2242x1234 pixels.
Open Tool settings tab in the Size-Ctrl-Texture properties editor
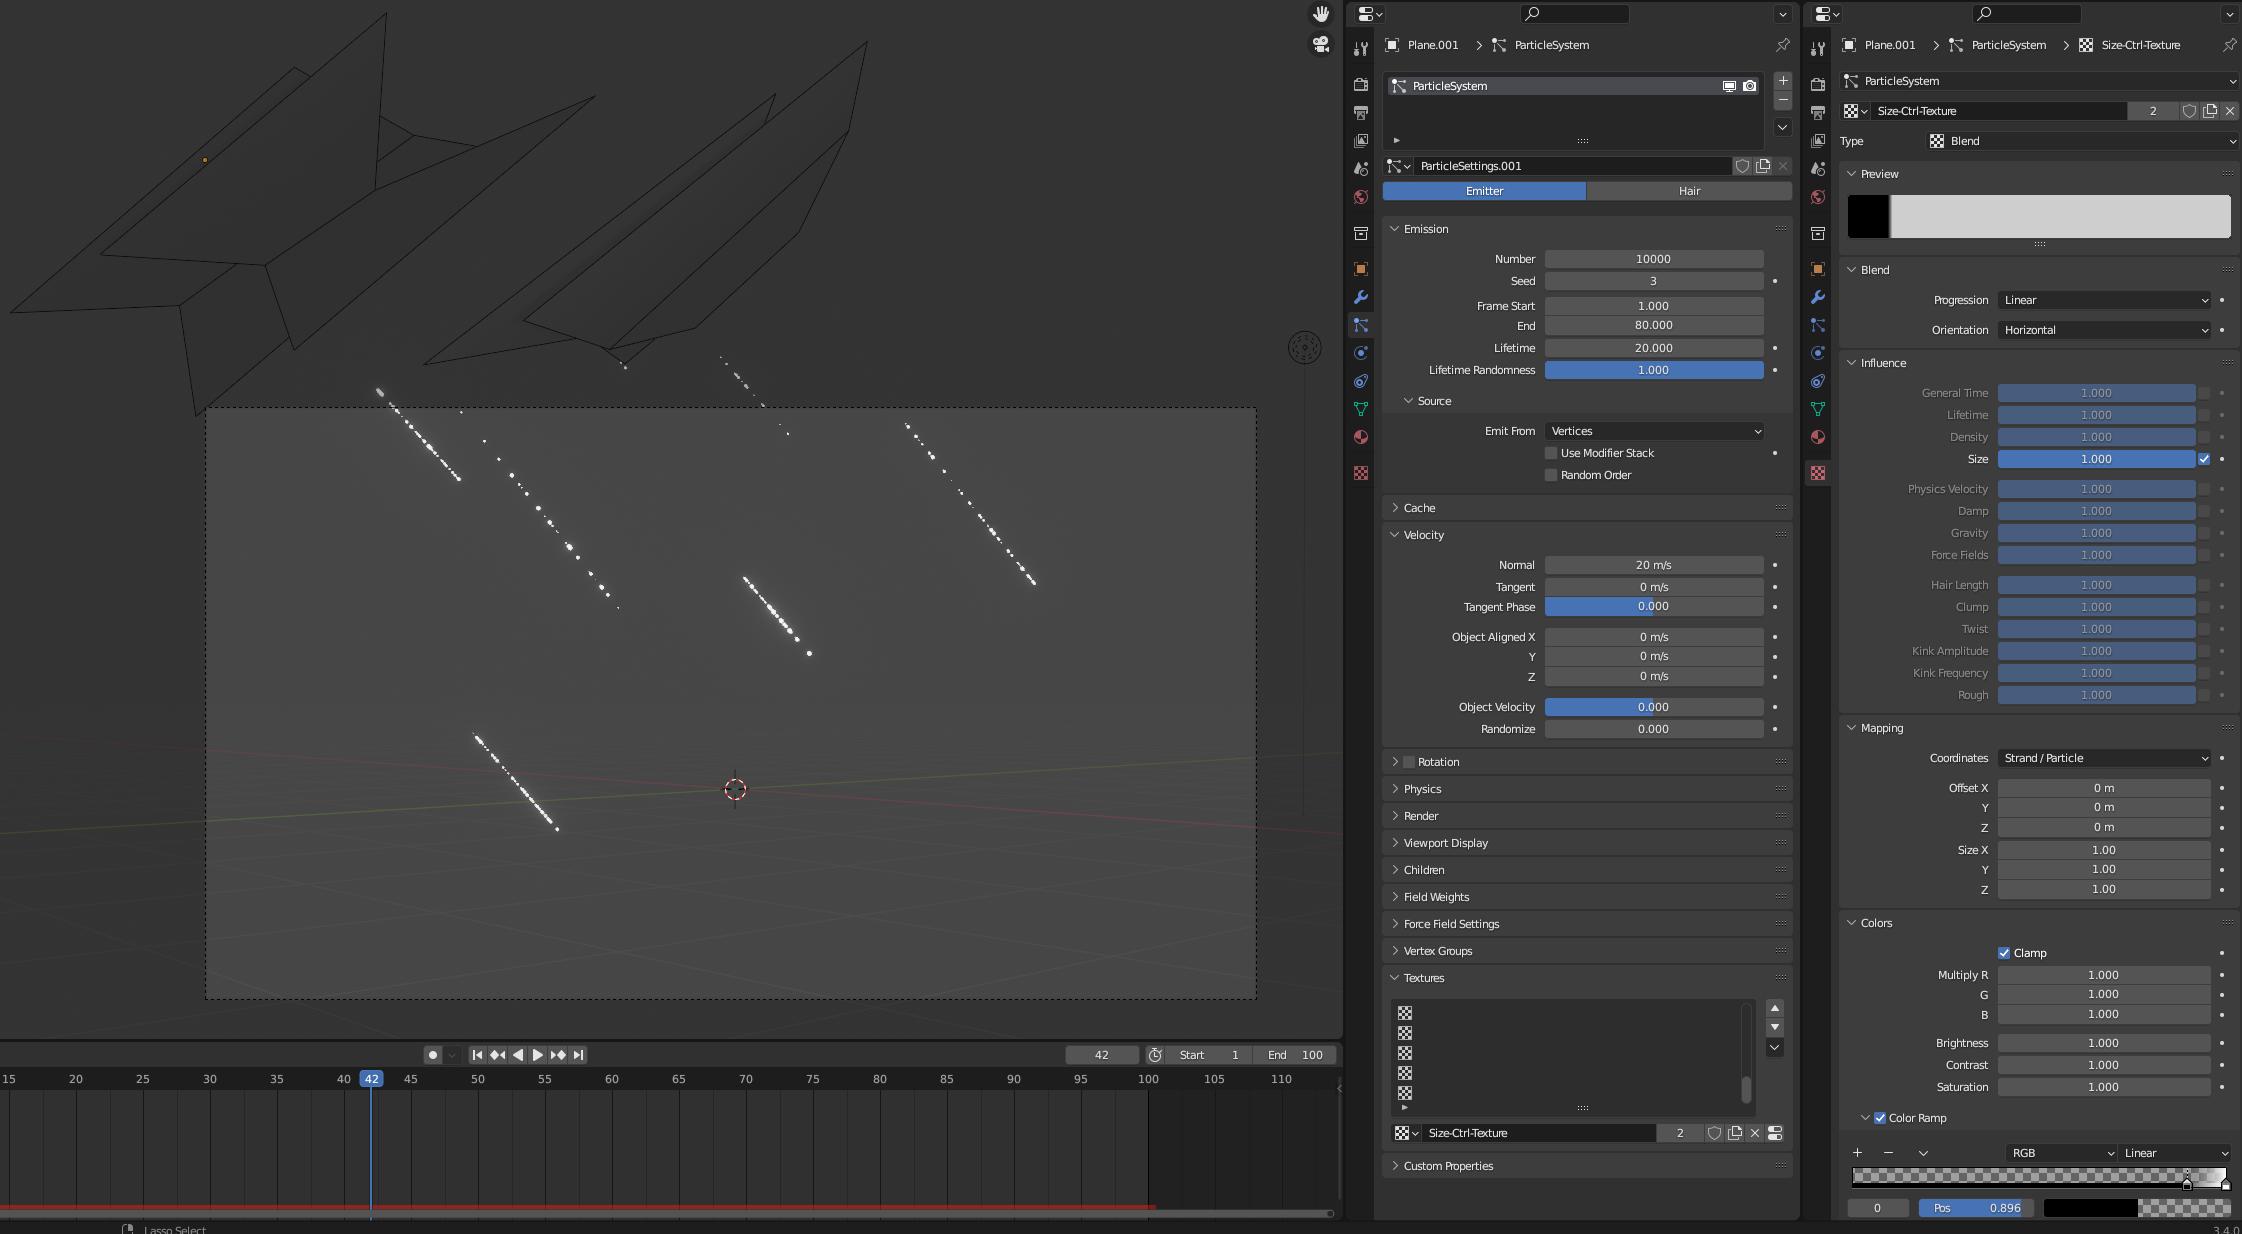click(1817, 49)
